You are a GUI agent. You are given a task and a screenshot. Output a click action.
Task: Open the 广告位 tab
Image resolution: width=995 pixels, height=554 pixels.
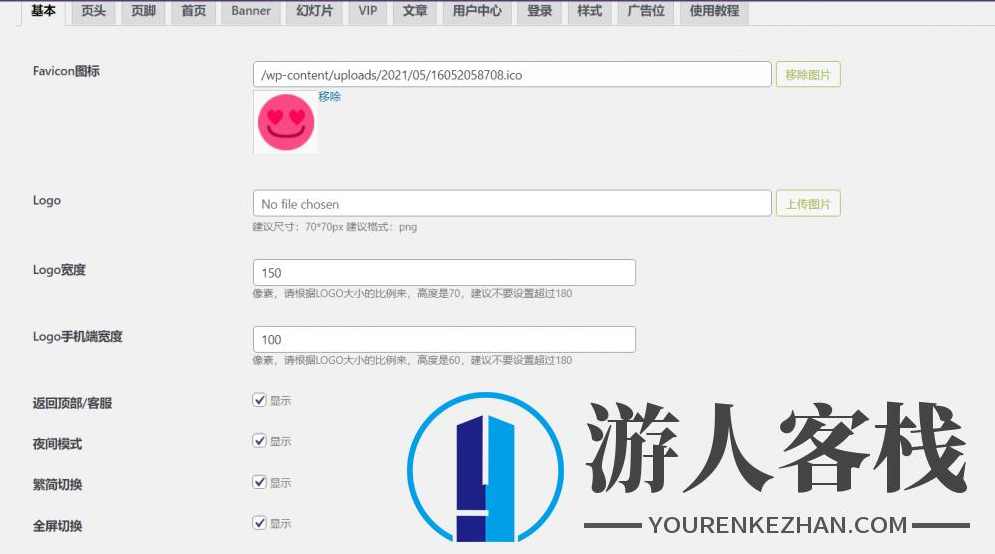(646, 11)
